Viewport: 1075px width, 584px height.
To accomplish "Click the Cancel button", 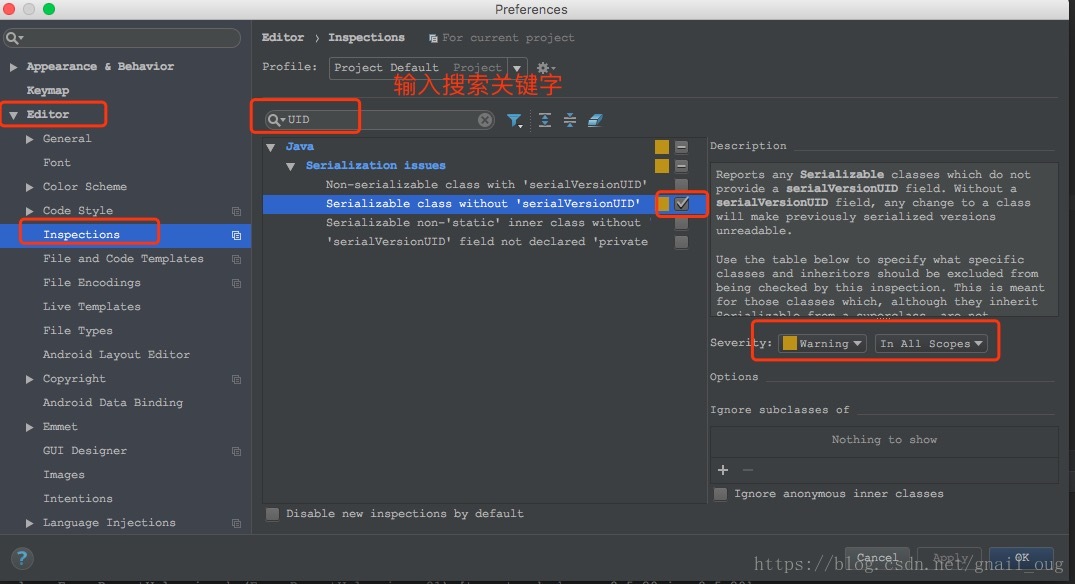I will click(877, 558).
